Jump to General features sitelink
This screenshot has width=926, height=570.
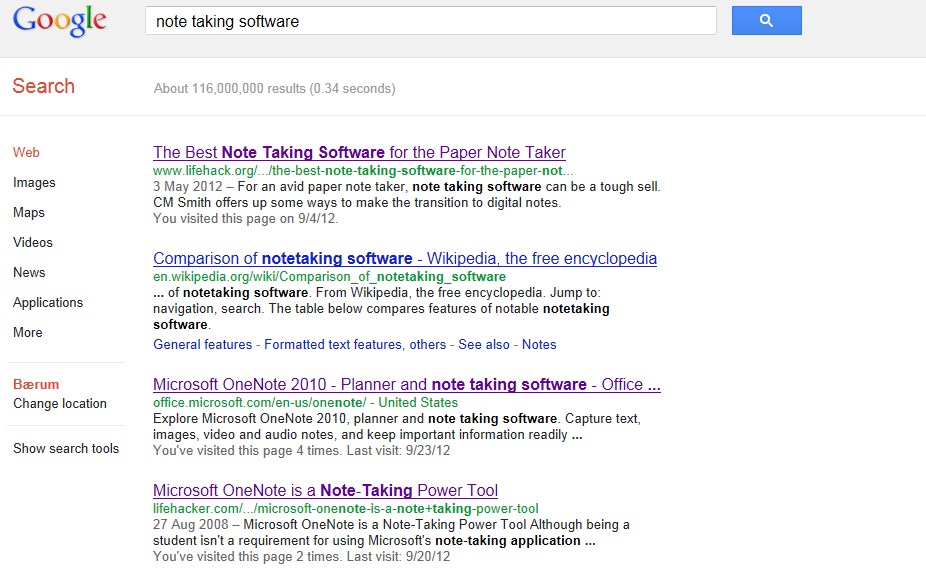click(x=203, y=344)
